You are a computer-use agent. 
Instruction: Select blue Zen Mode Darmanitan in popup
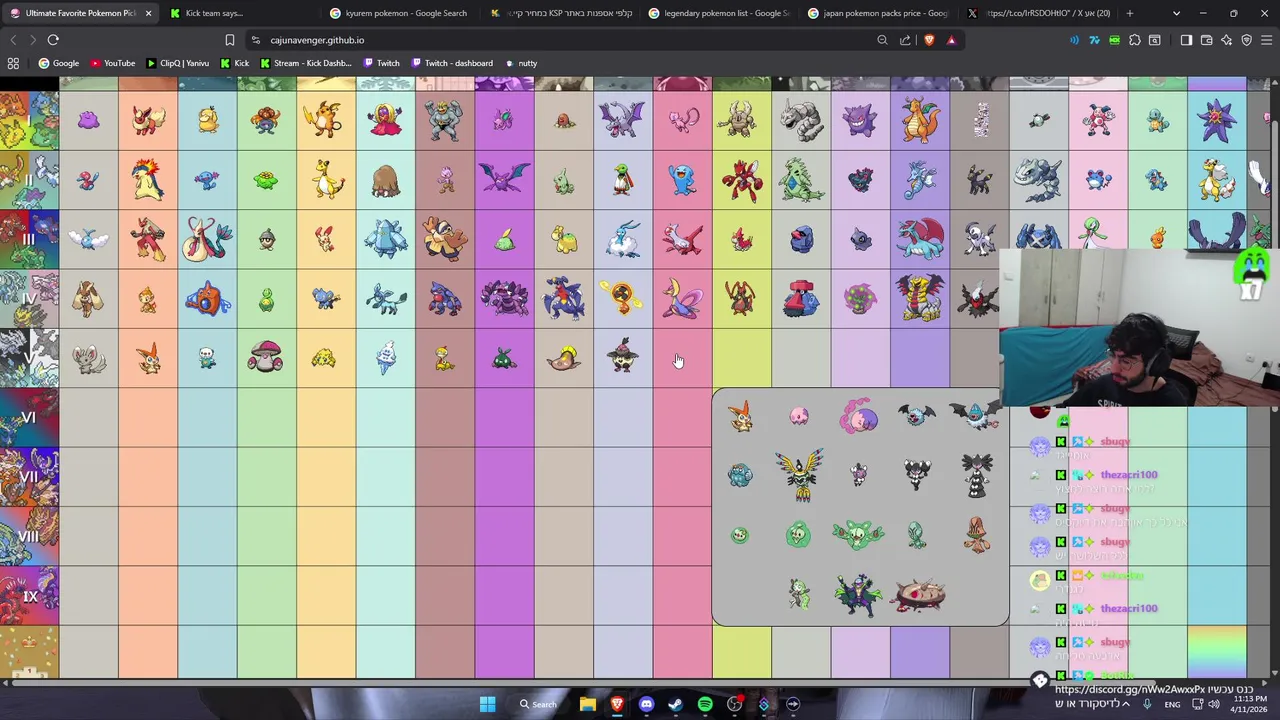click(740, 476)
